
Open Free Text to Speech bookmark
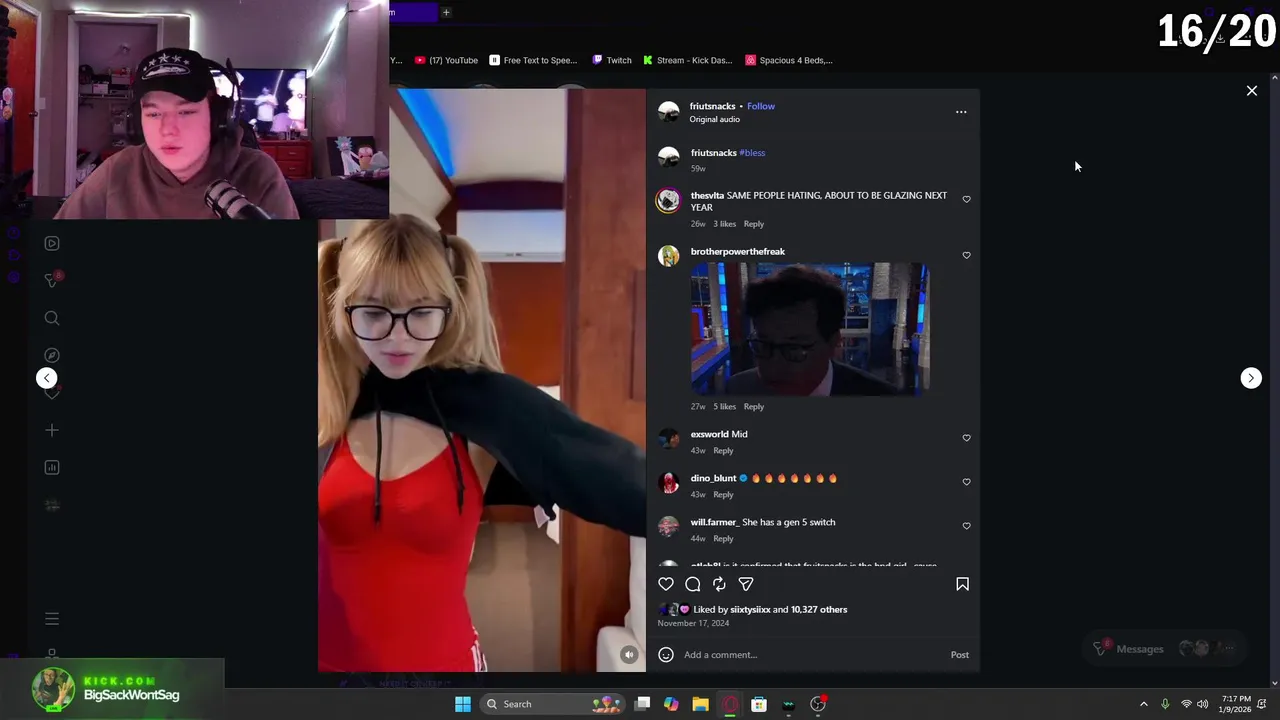click(x=533, y=60)
